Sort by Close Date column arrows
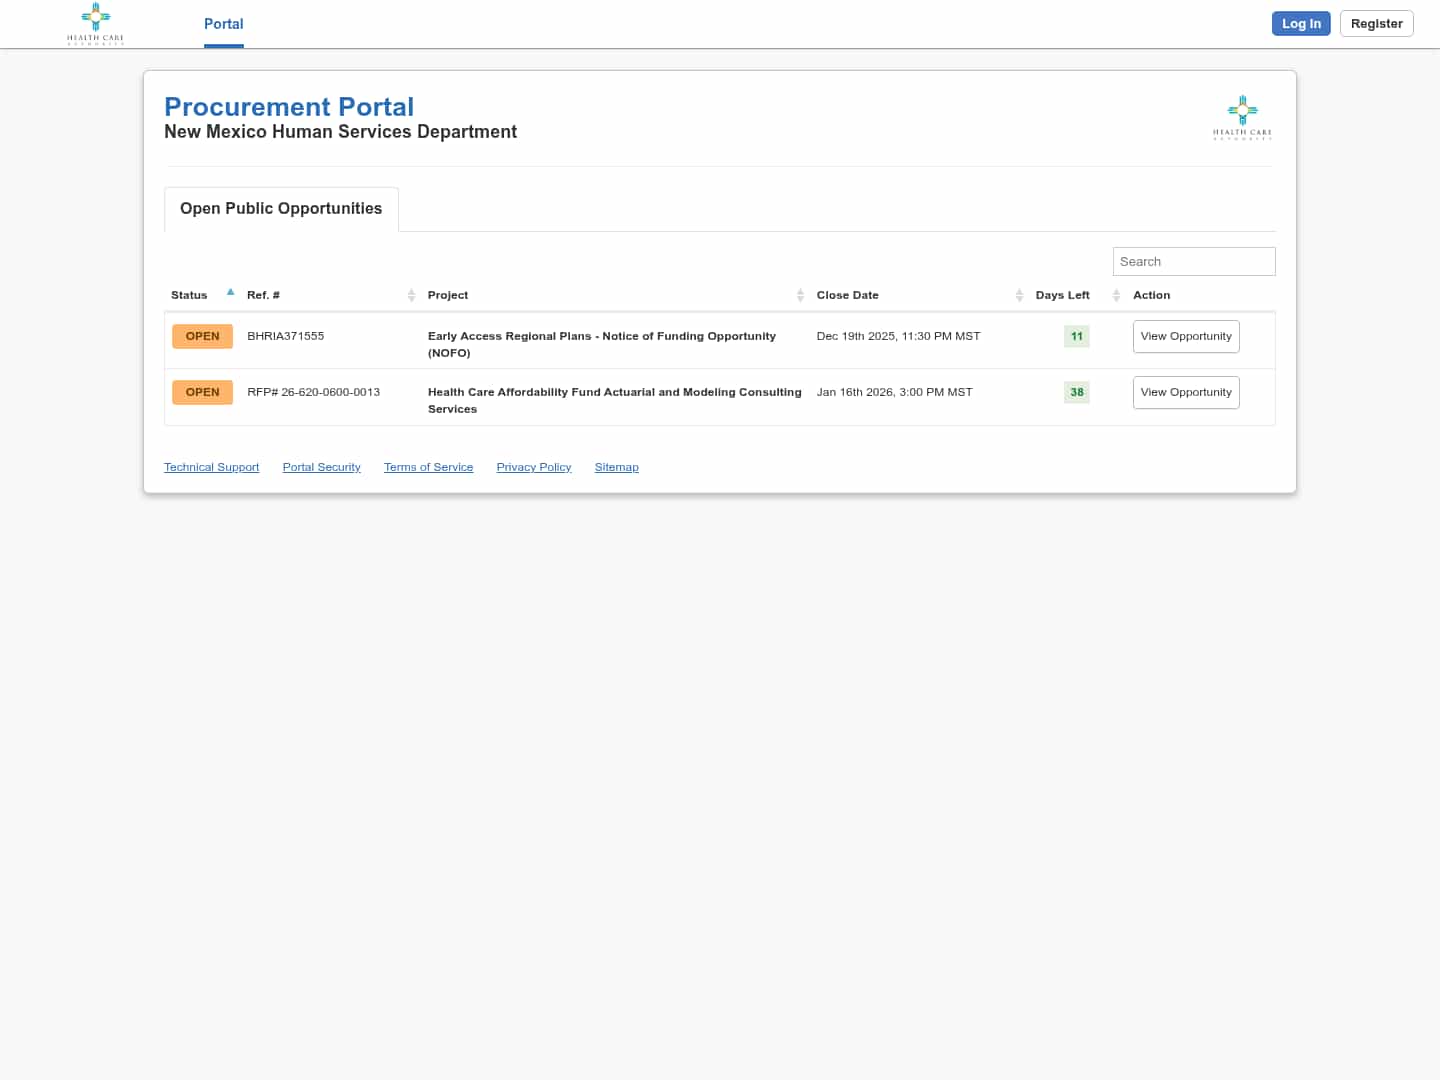Viewport: 1440px width, 1080px height. [1019, 295]
